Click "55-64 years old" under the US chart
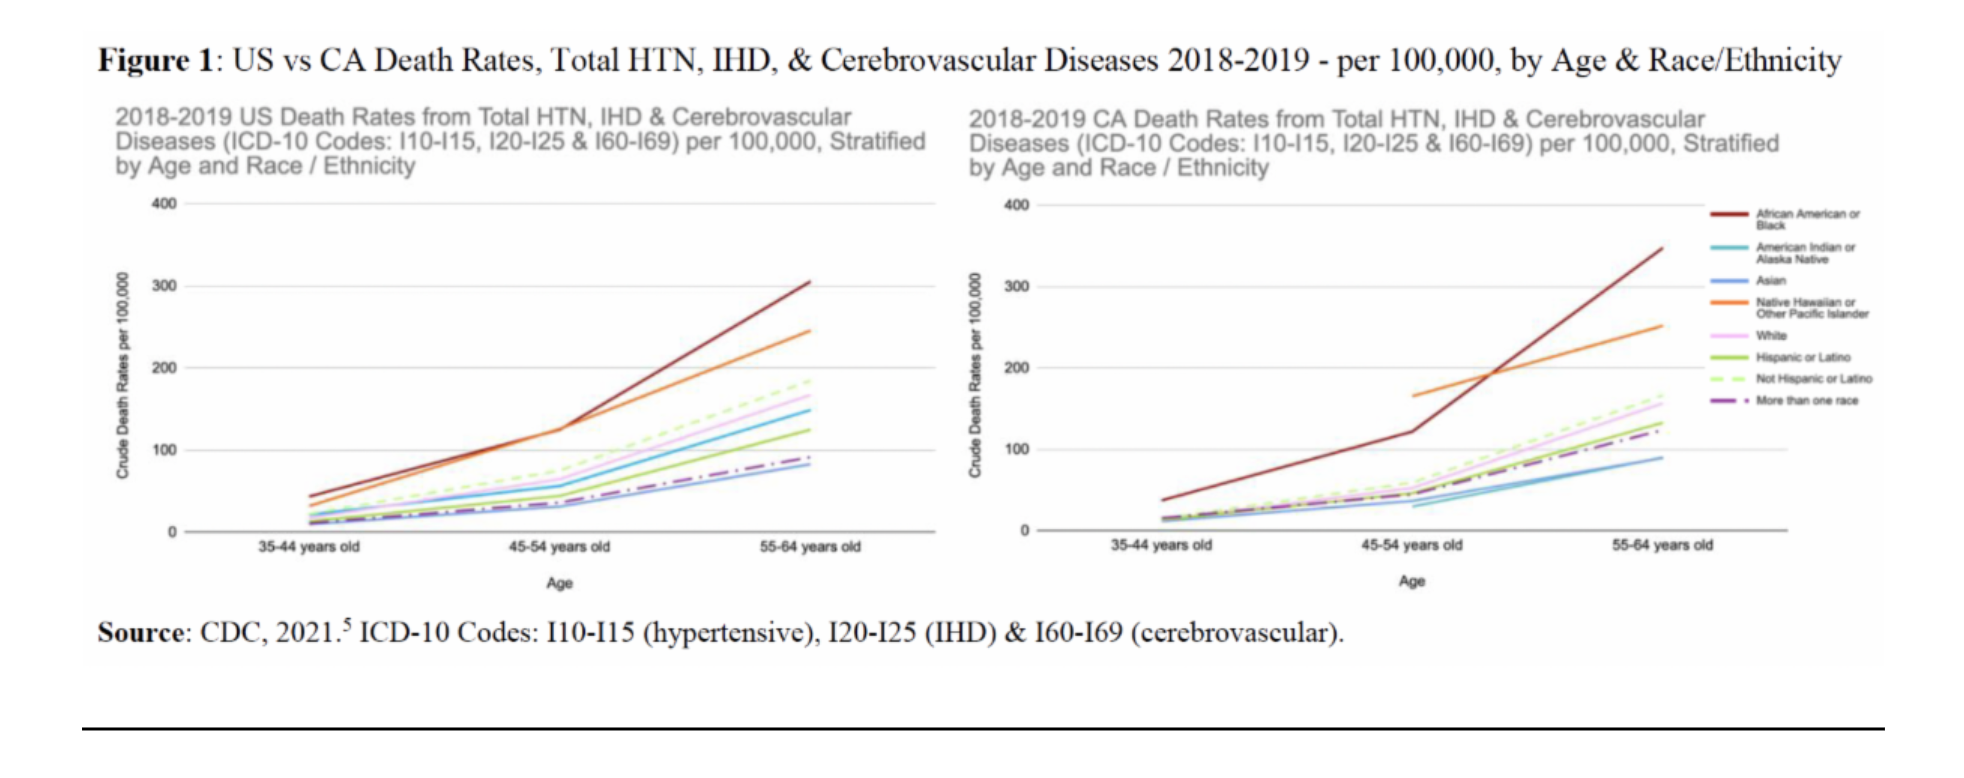Screen dimensions: 1964x778 pos(810,547)
